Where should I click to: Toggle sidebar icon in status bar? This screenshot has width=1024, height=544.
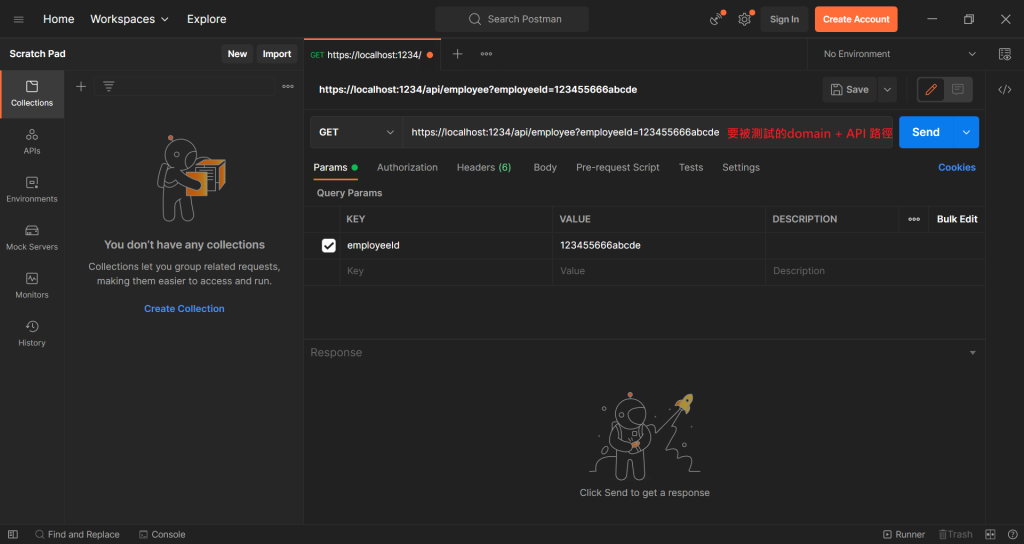pyautogui.click(x=13, y=534)
